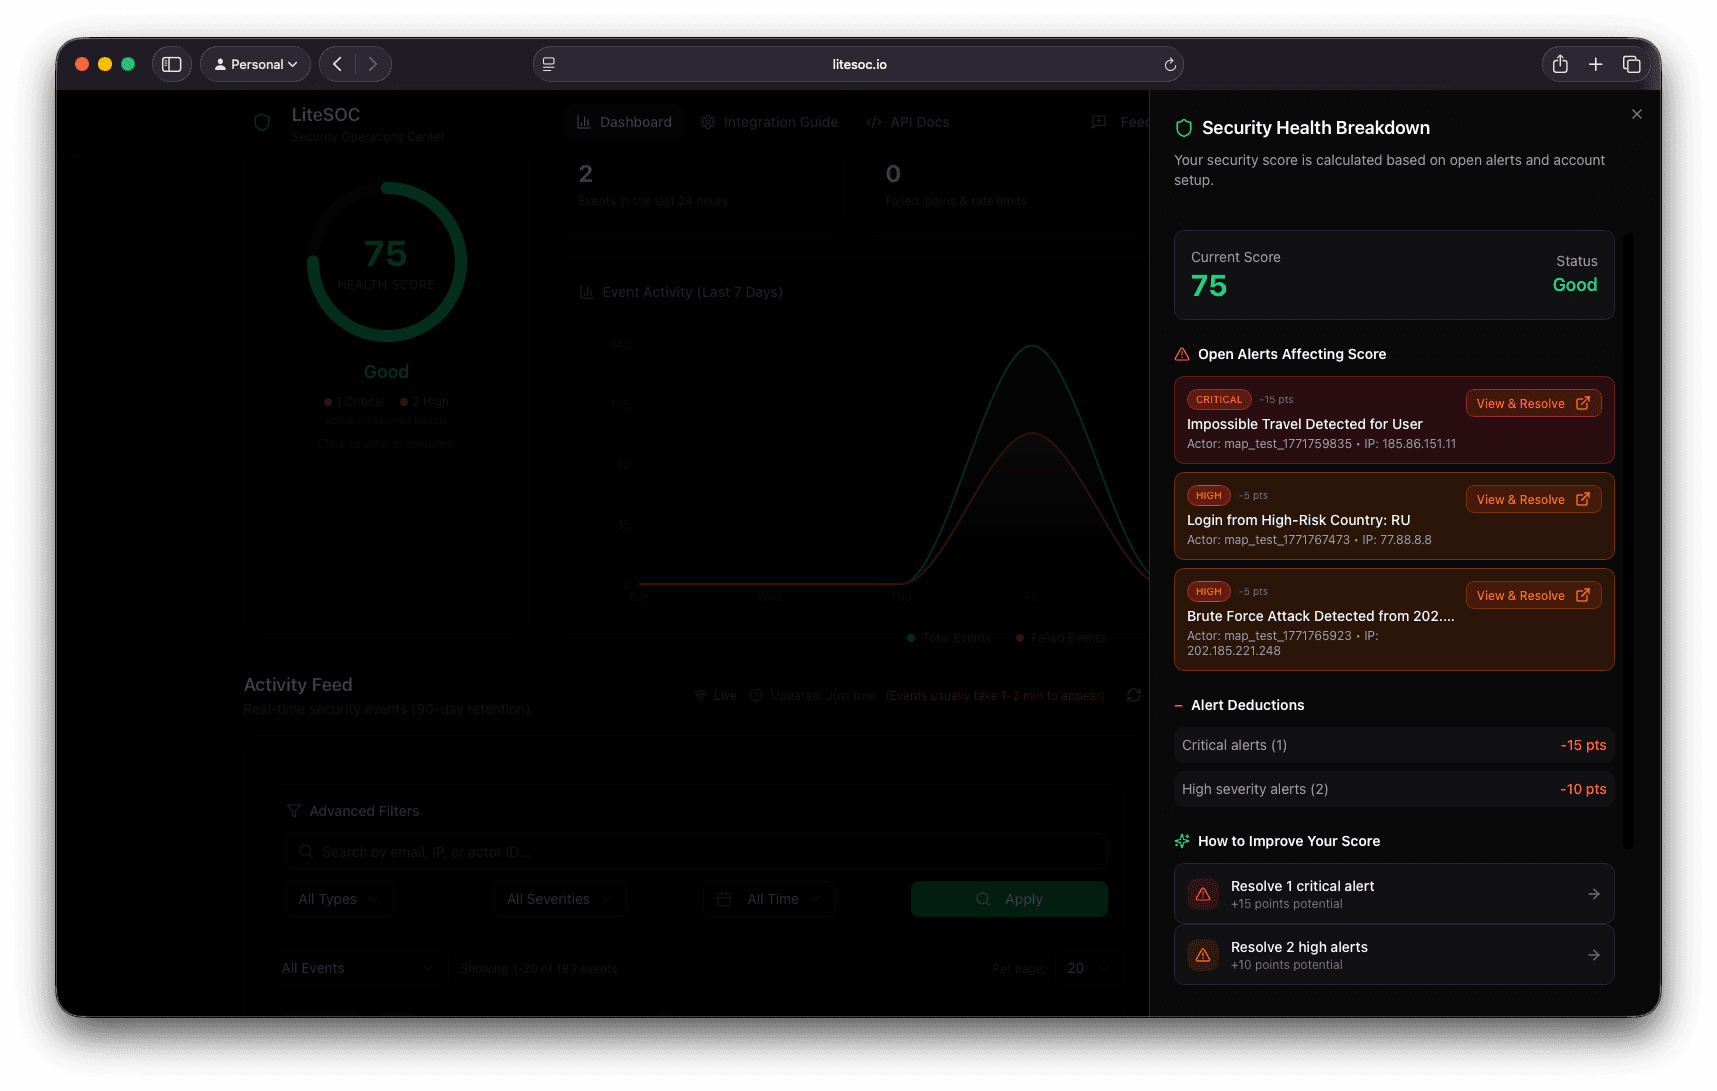Open the All Types dropdown
Viewport: 1717px width, 1091px height.
coord(338,899)
